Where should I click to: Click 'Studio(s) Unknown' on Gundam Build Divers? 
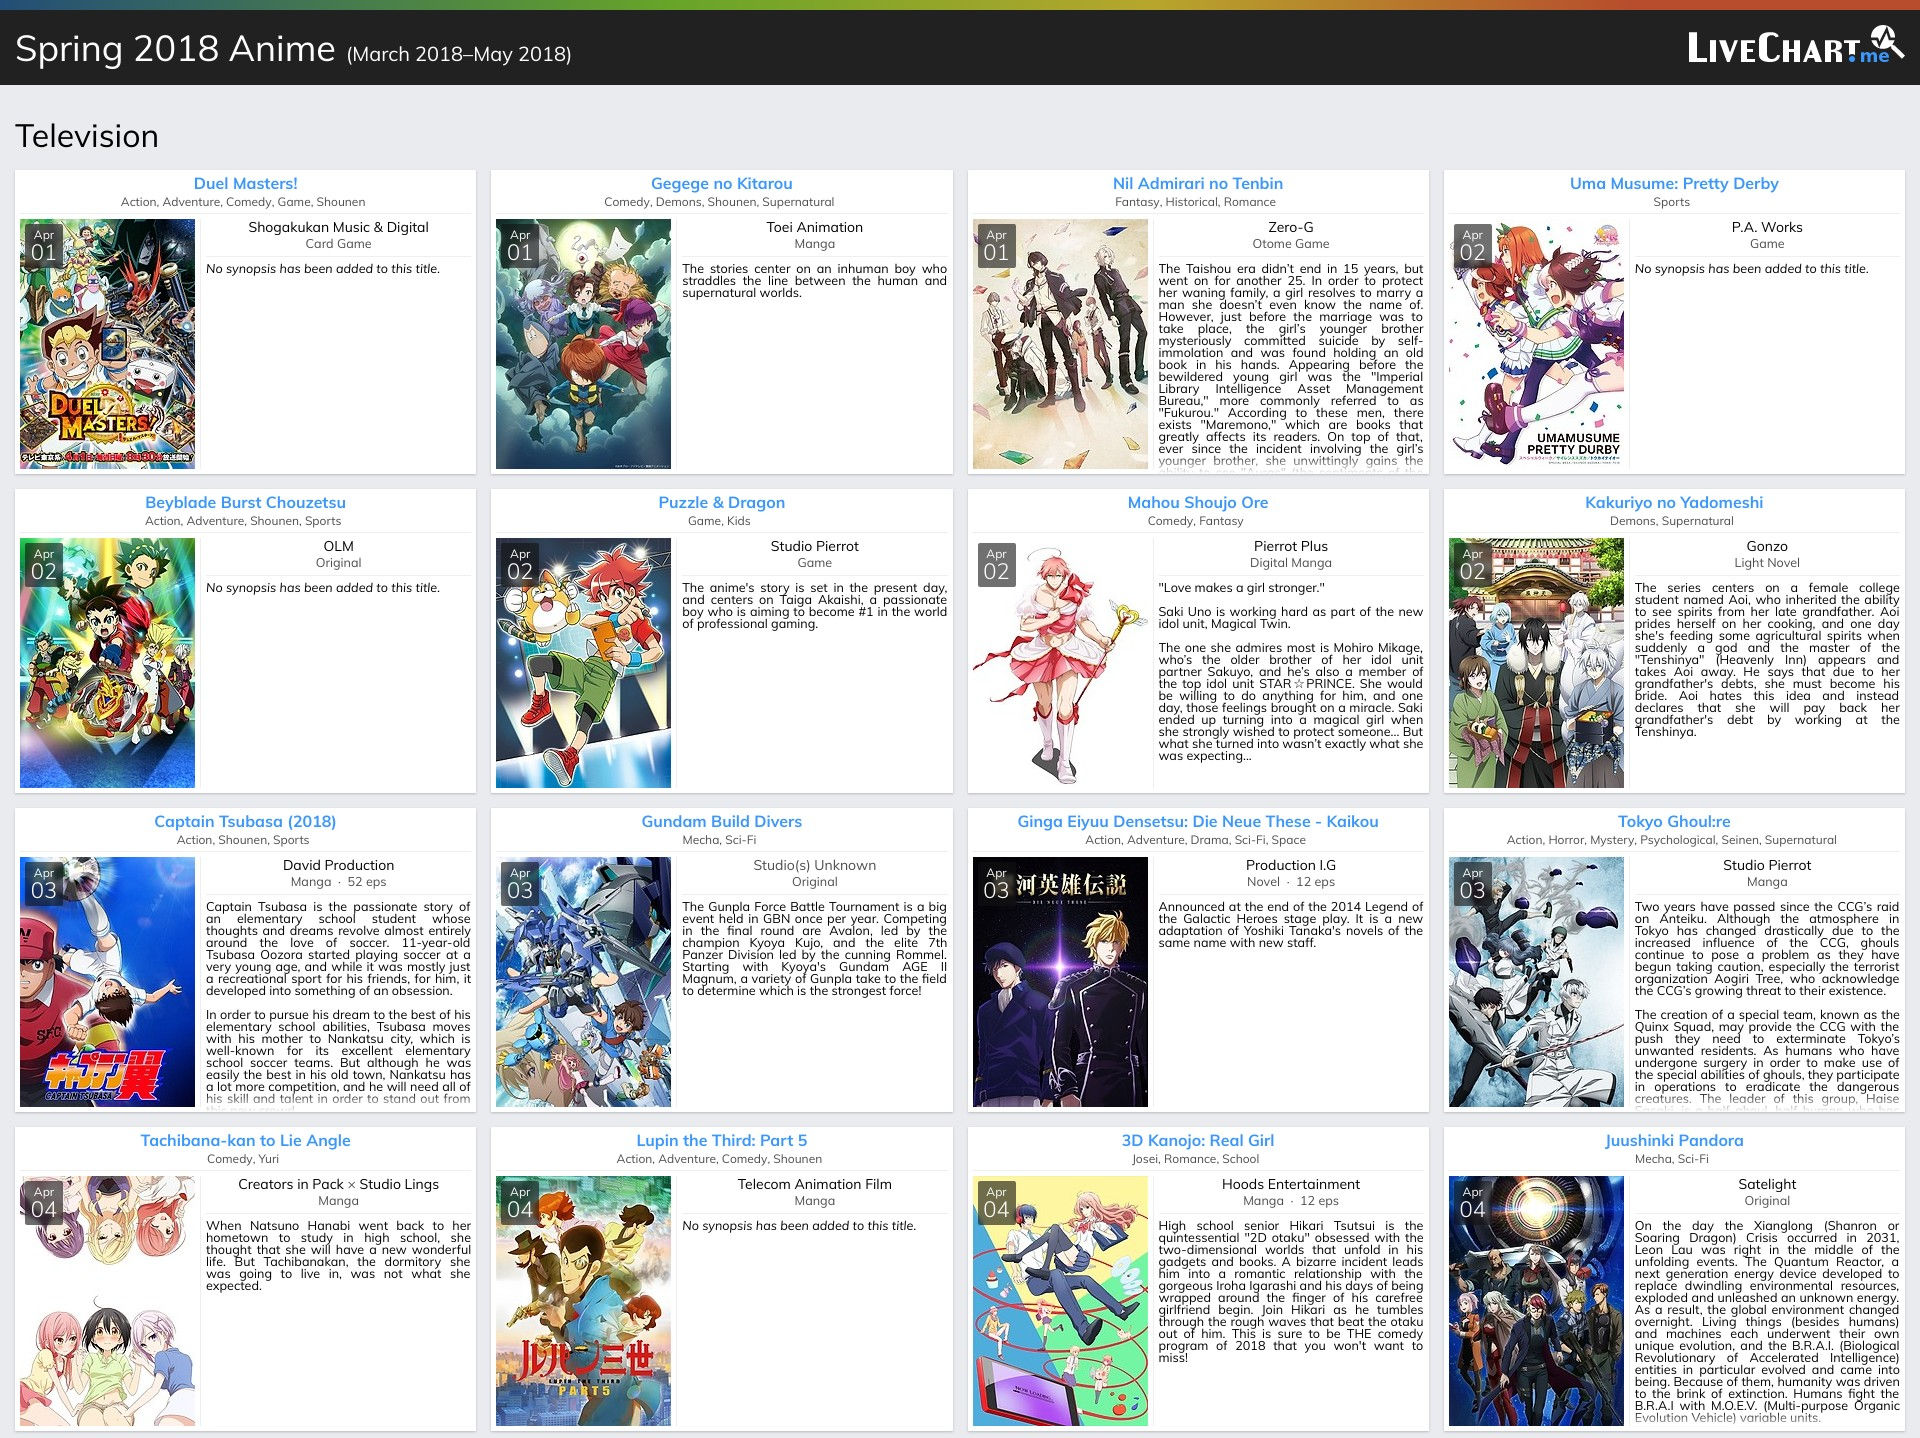click(x=814, y=865)
